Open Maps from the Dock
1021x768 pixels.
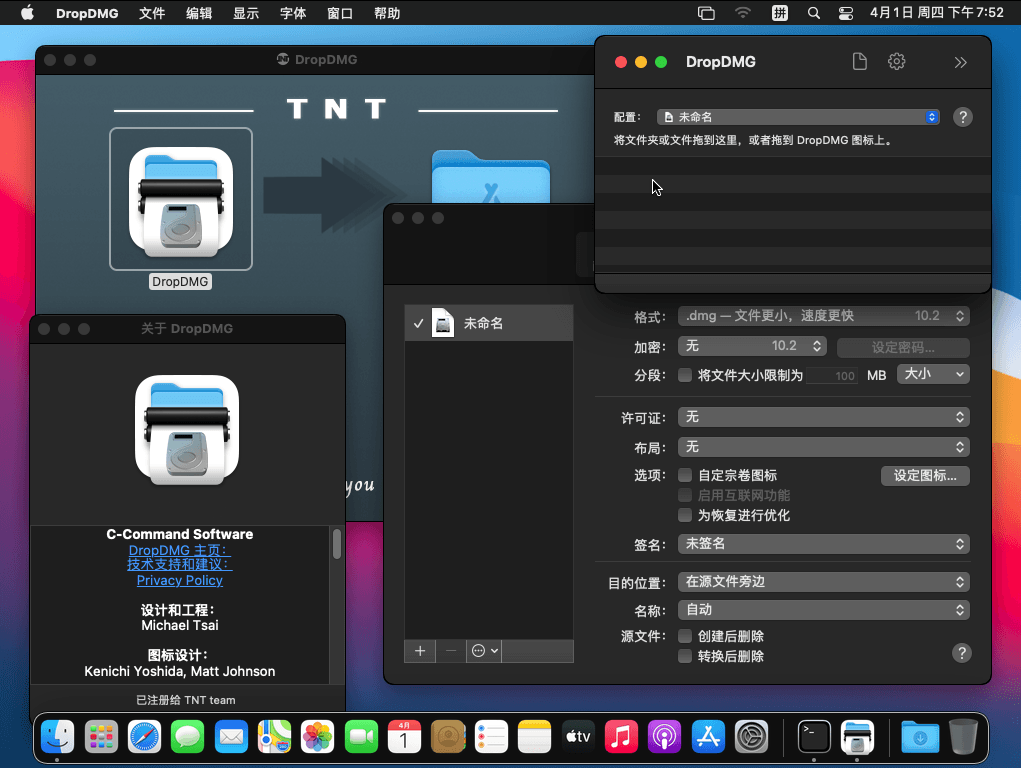274,737
